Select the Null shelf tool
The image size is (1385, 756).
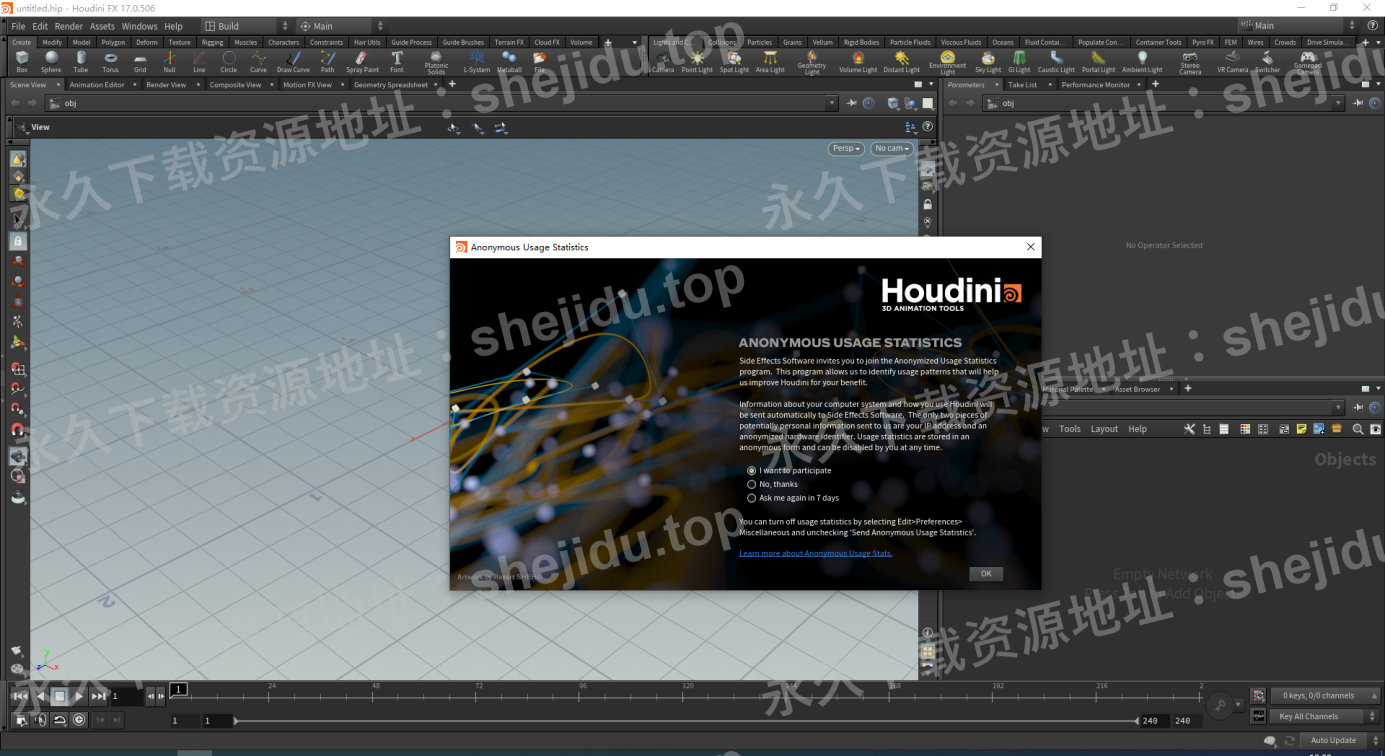(169, 62)
